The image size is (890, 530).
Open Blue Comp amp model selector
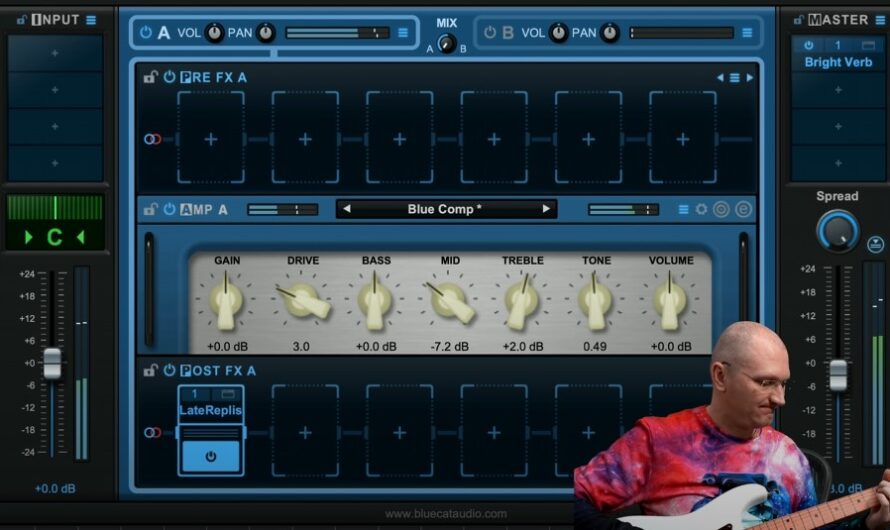click(444, 209)
